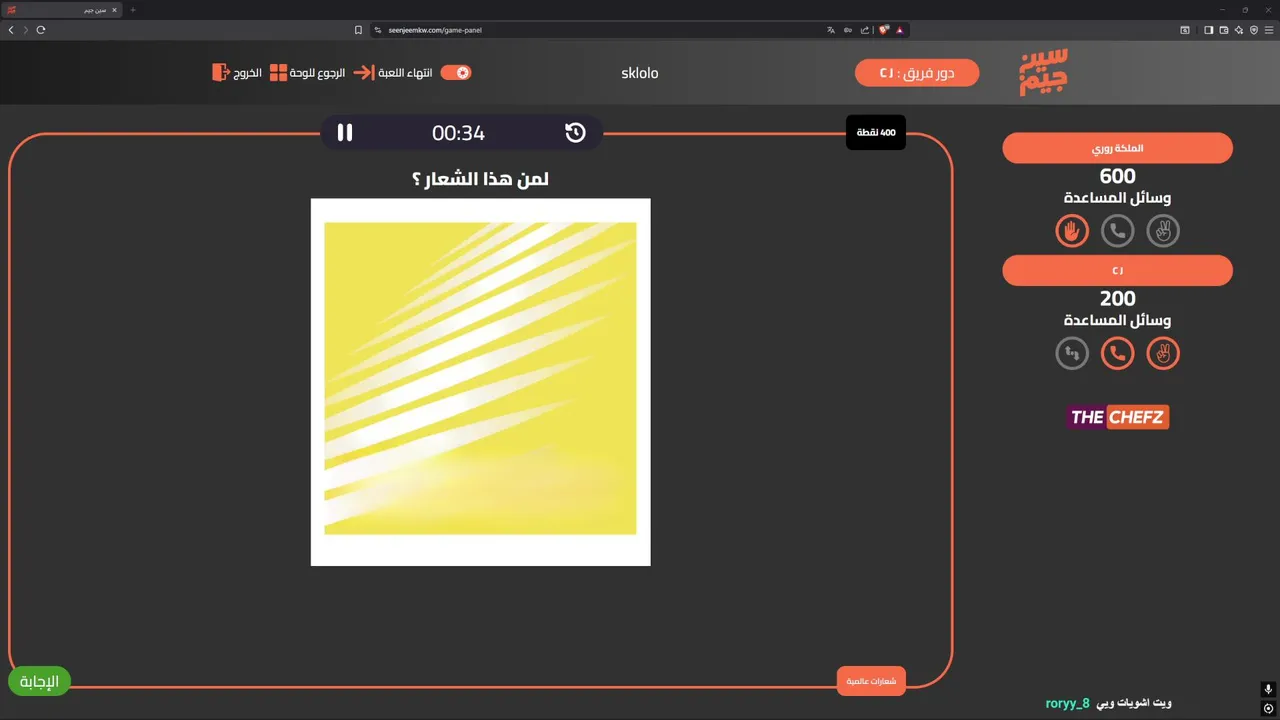Screen dimensions: 1280x720
Task: Click the سين جيم site logo
Action: coord(1043,71)
